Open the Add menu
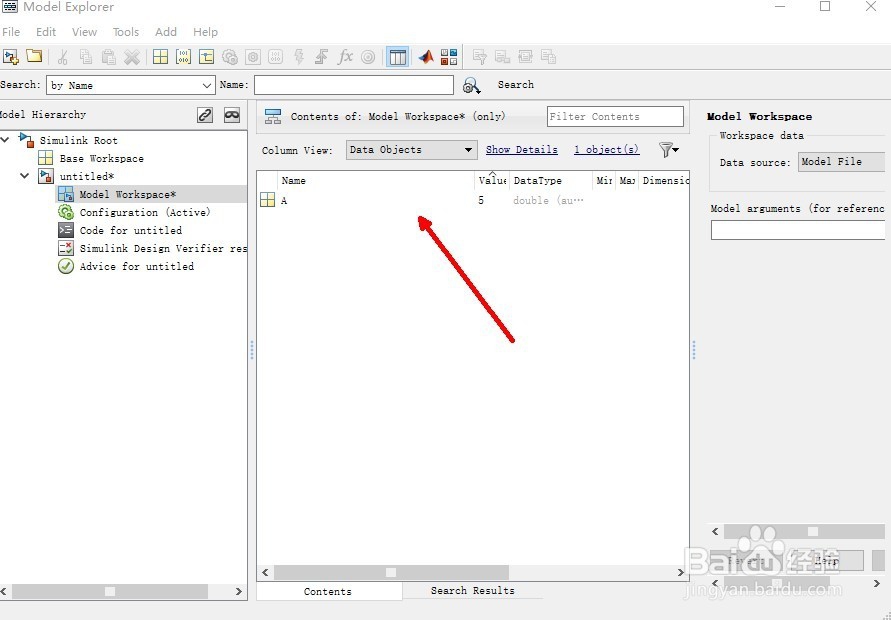The image size is (891, 620). point(166,31)
